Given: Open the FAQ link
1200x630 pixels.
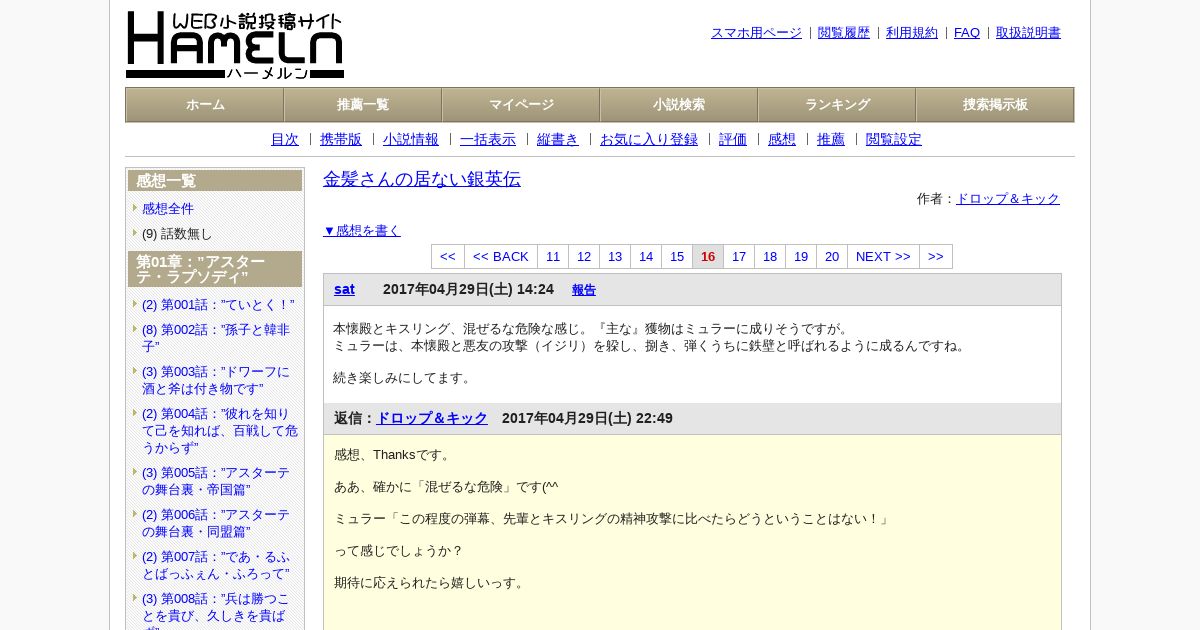Looking at the screenshot, I should tap(967, 33).
